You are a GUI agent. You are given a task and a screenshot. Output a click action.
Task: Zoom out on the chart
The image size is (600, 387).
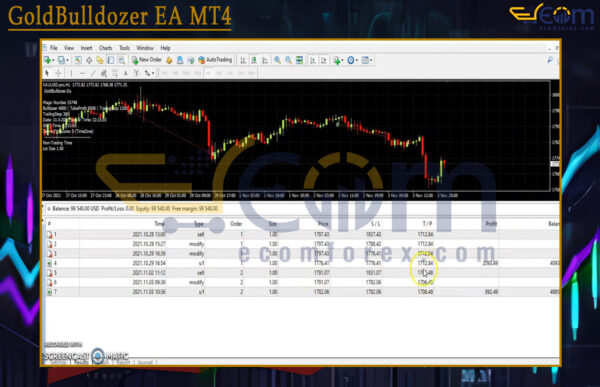coord(288,60)
